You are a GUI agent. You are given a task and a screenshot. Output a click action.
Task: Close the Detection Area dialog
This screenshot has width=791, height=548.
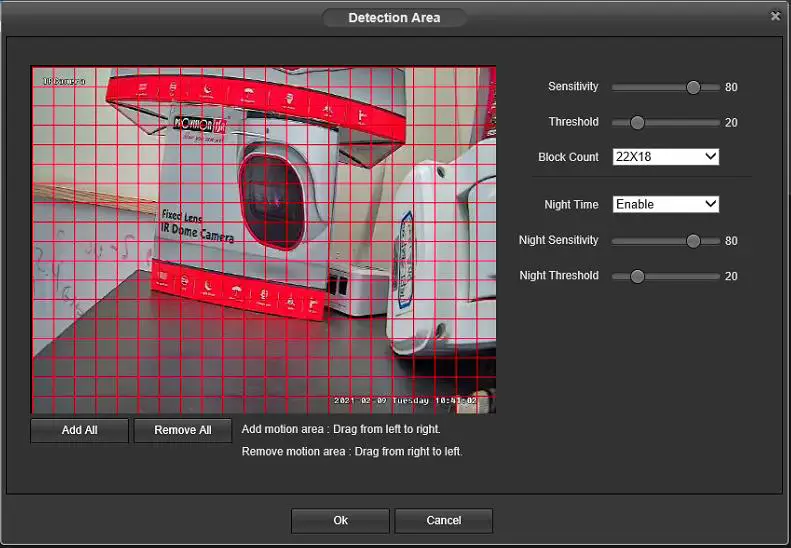coord(775,16)
